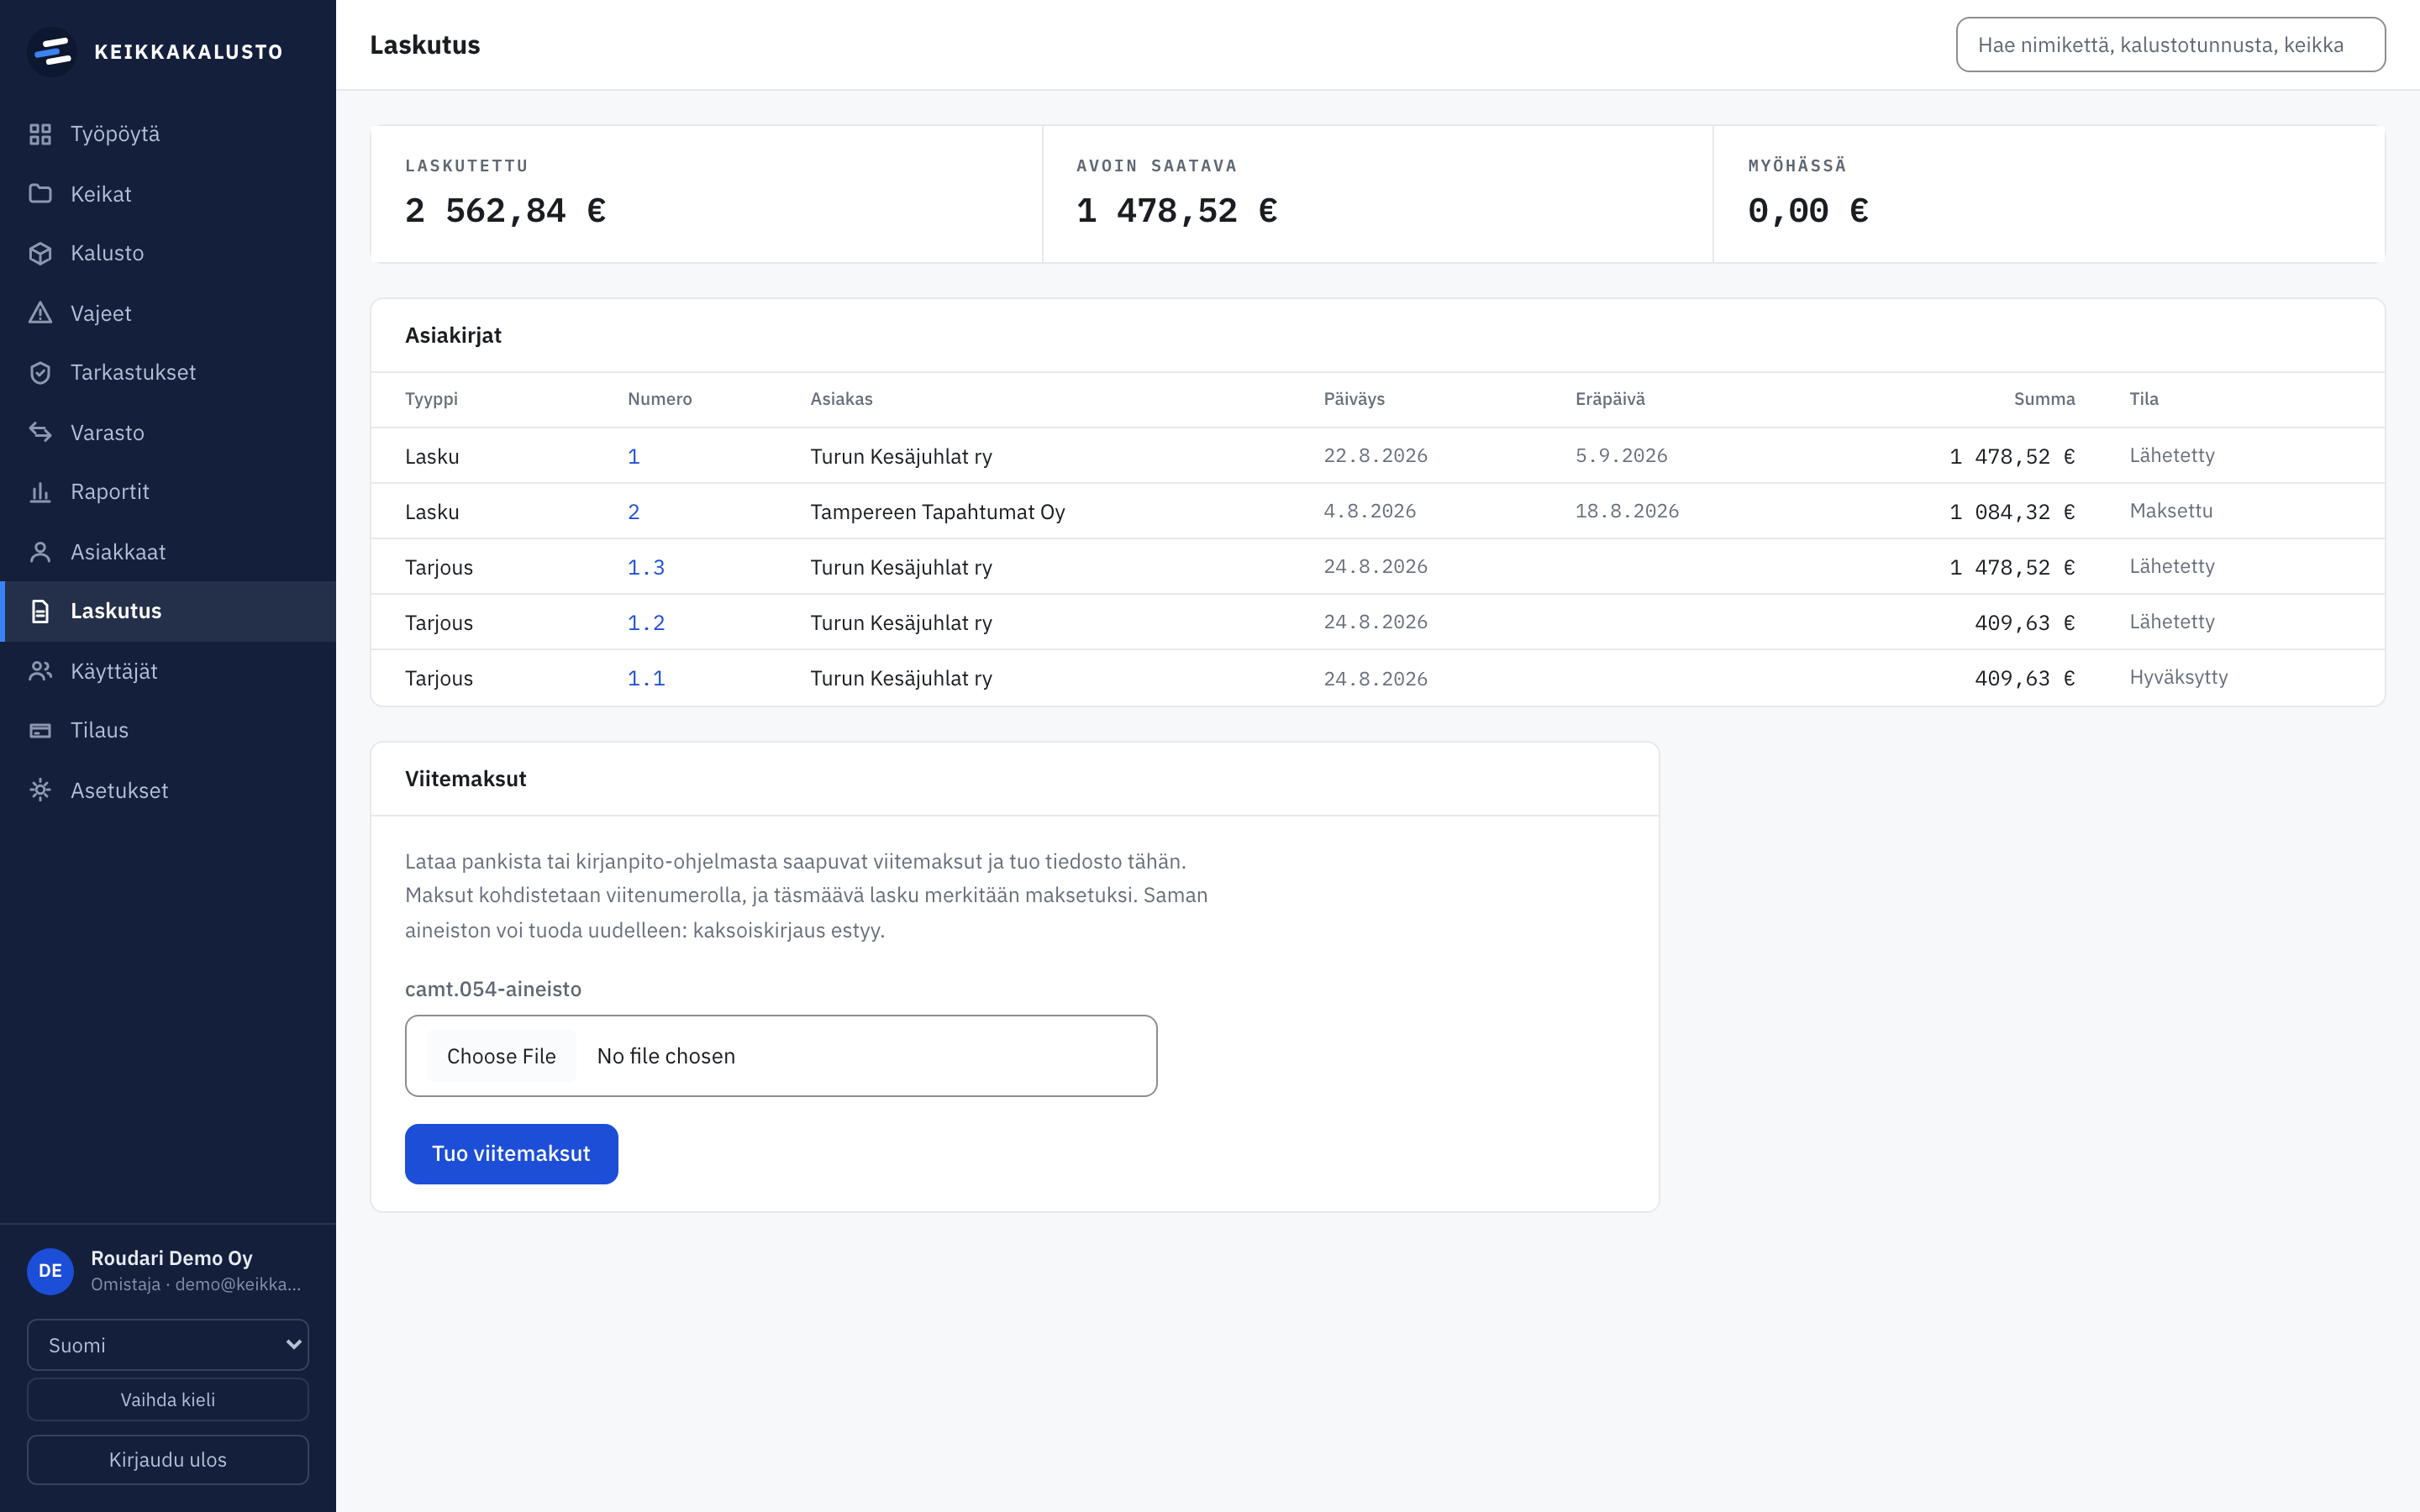This screenshot has height=1512, width=2420.
Task: Open quote 1.3 link
Action: (x=646, y=567)
